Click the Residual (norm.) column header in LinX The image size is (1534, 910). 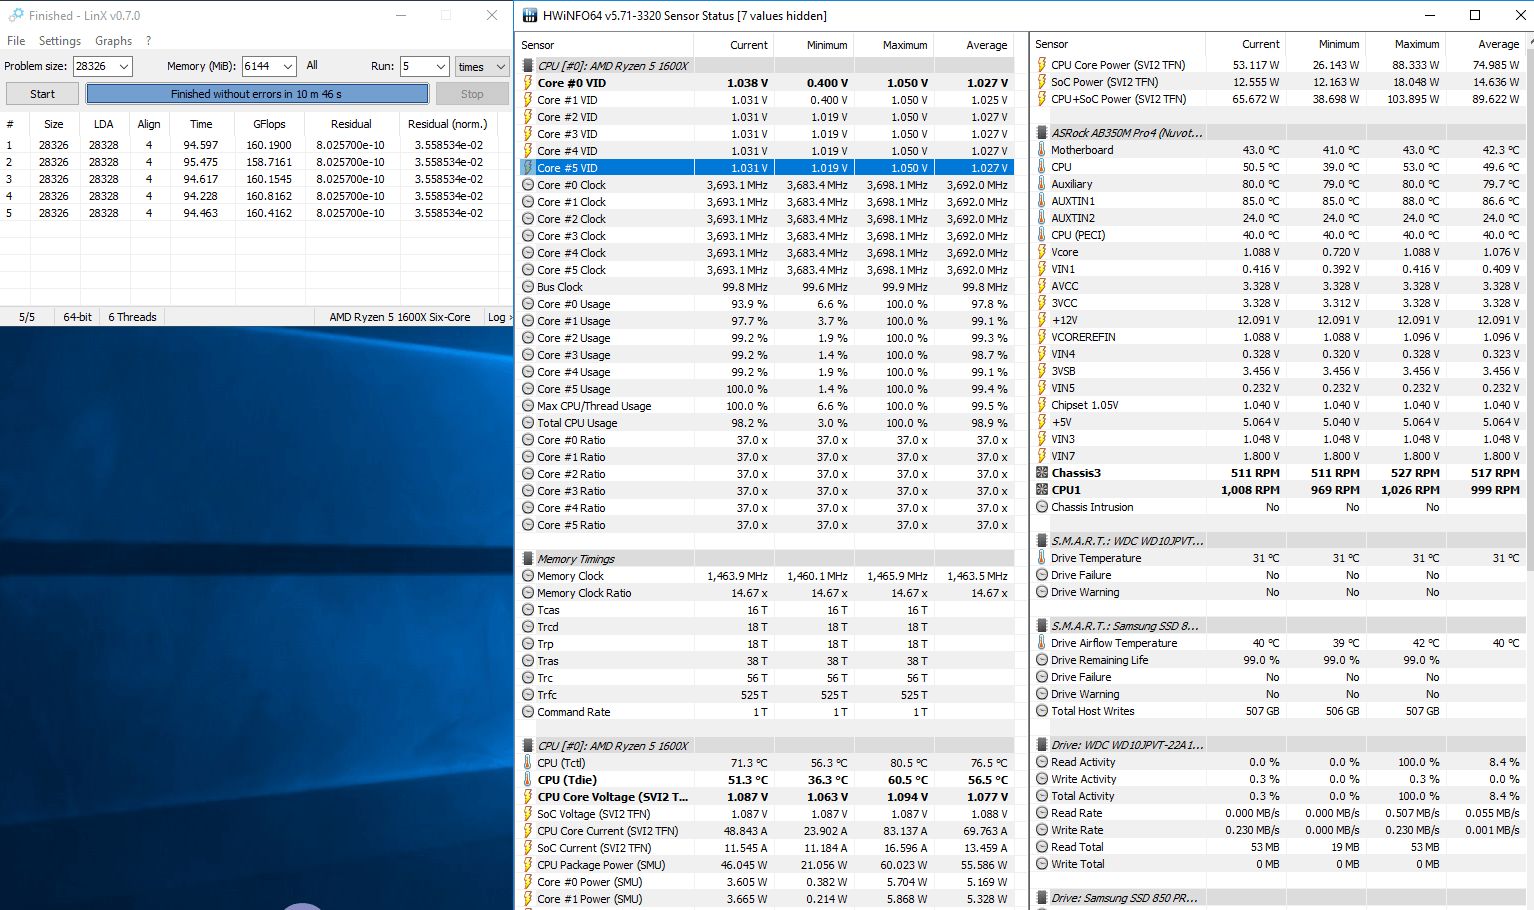[x=448, y=124]
